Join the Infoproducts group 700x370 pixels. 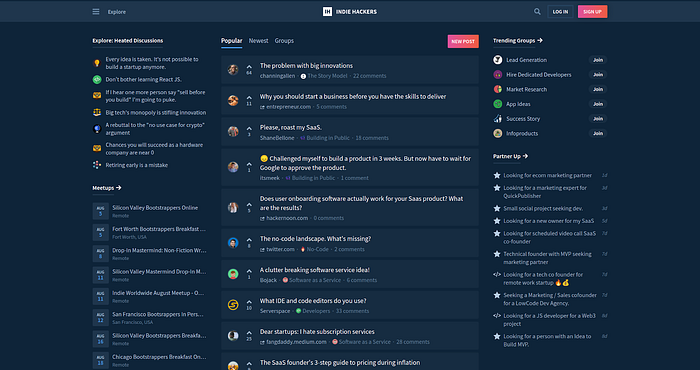tap(598, 133)
